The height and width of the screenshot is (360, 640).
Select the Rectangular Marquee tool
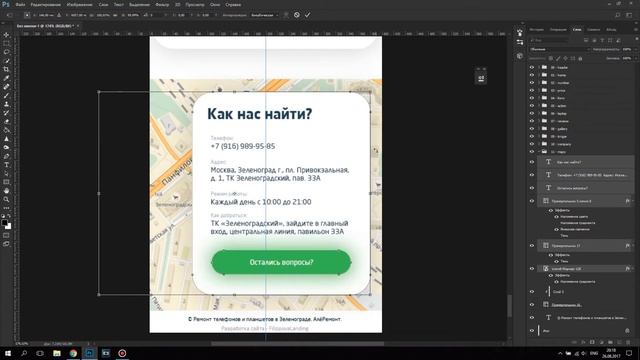pyautogui.click(x=6, y=44)
